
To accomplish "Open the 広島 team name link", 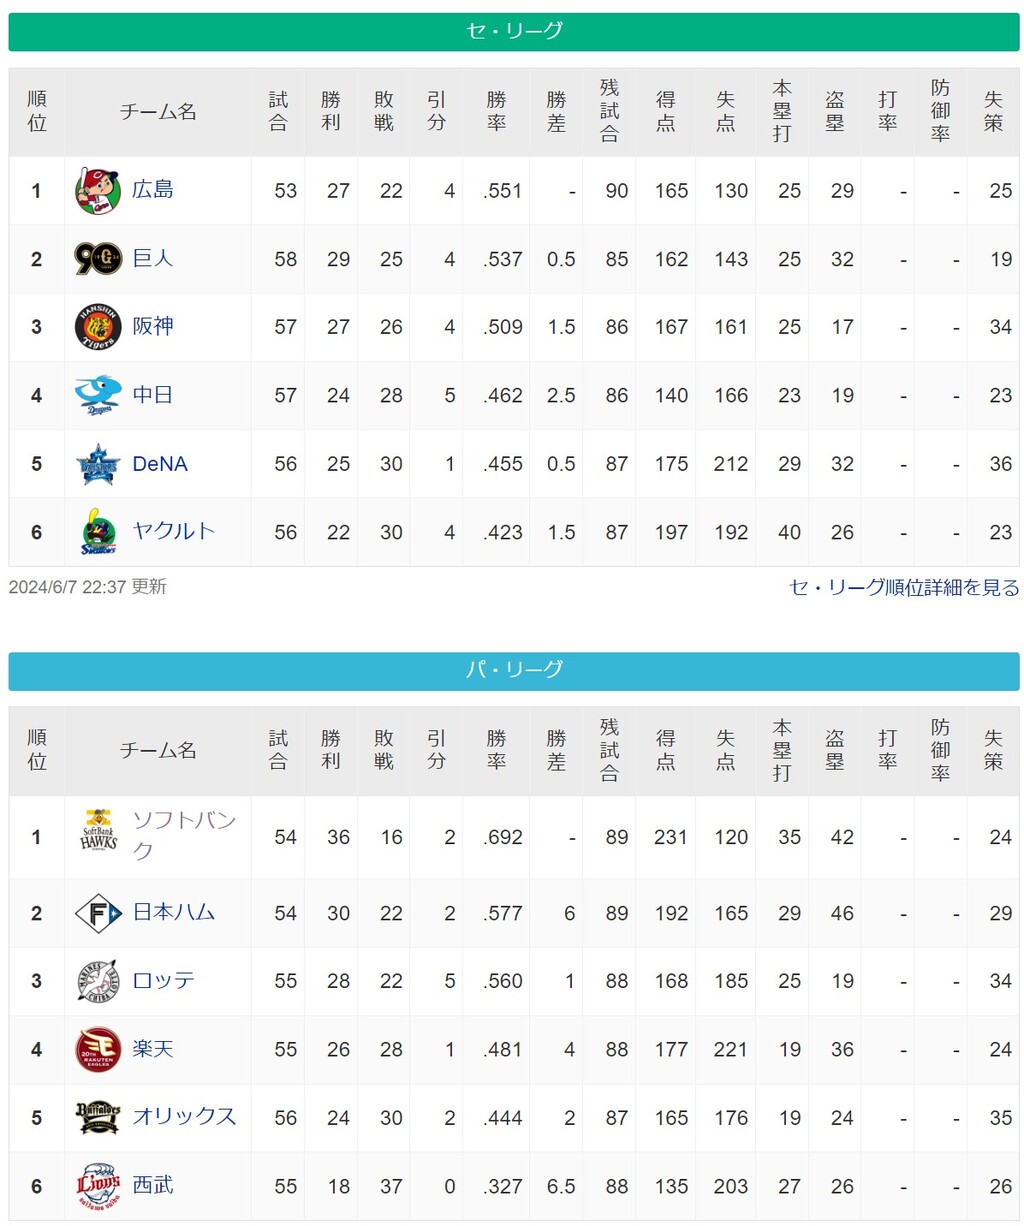I will 153,189.
